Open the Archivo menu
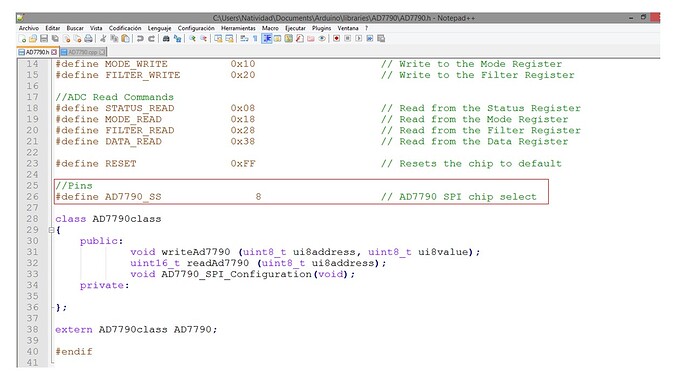690x388 pixels. [29, 28]
